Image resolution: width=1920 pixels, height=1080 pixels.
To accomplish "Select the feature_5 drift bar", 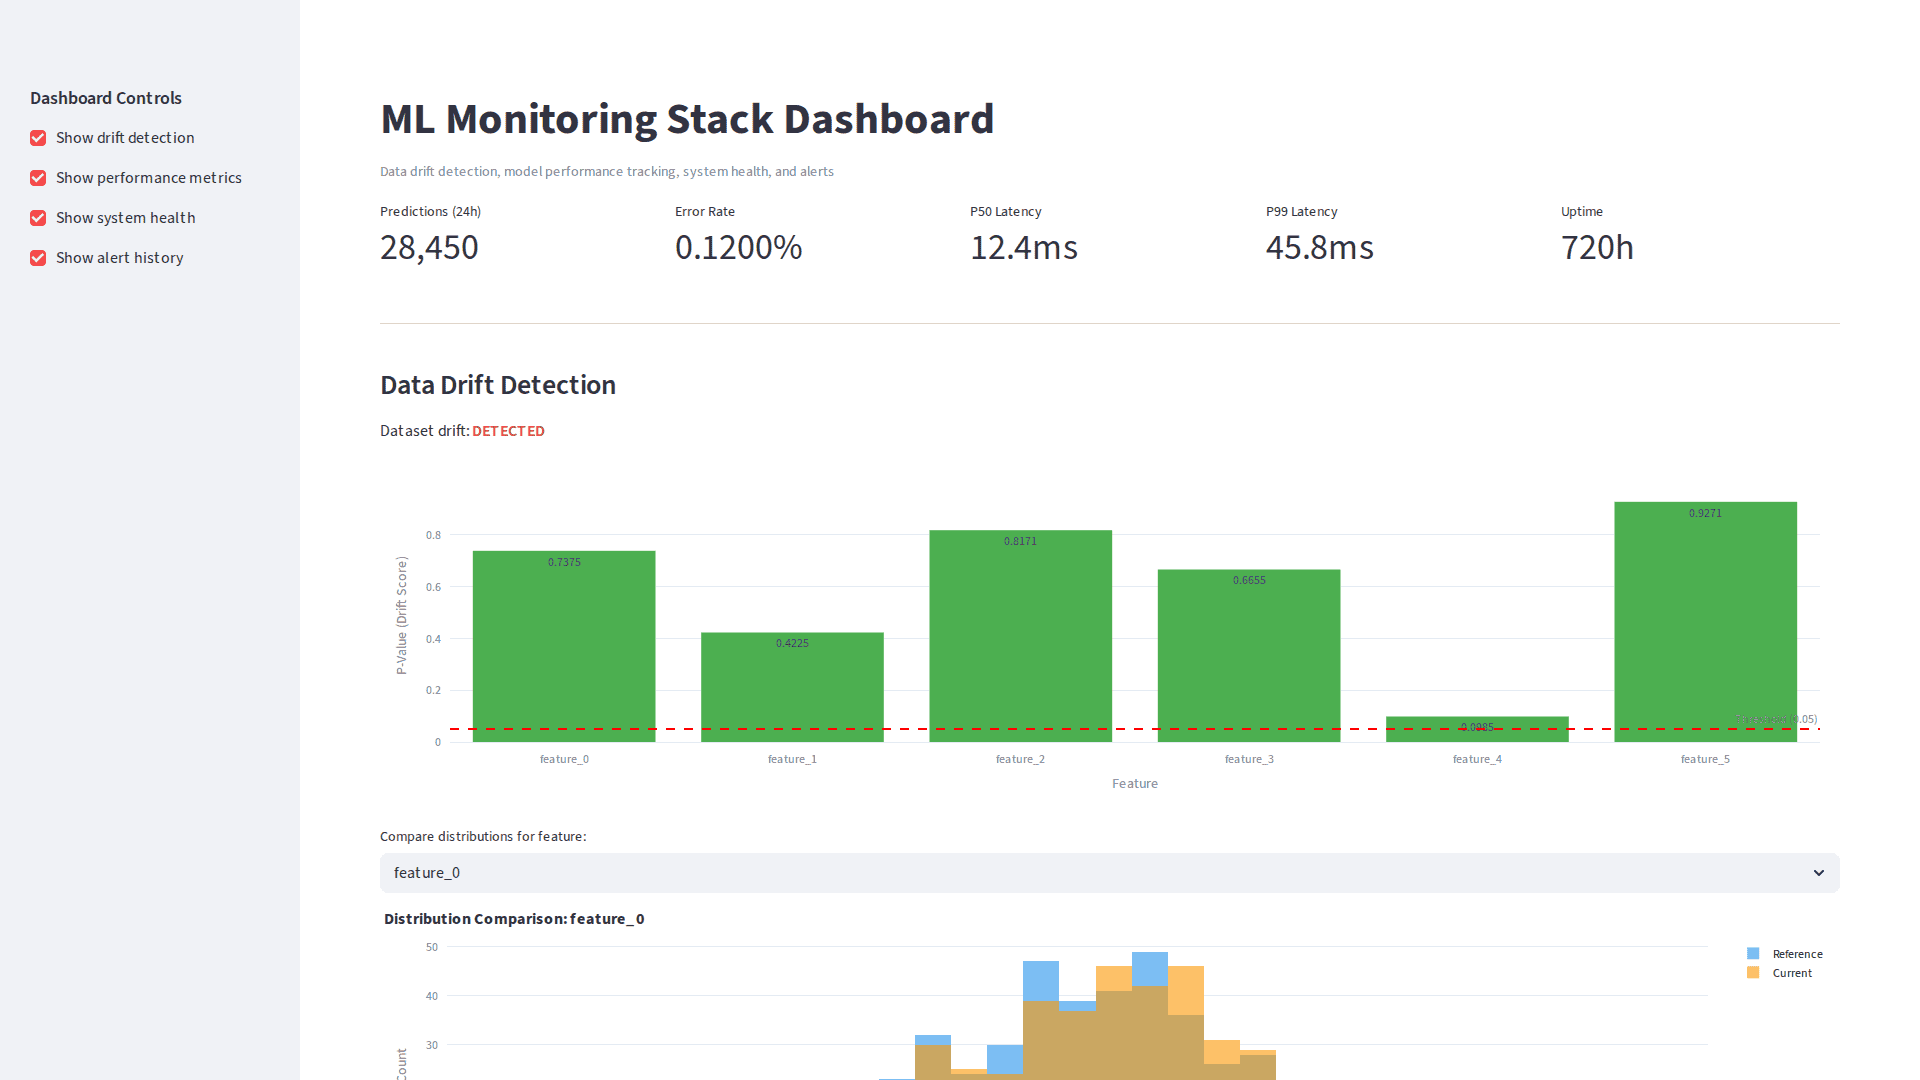I will (1705, 620).
